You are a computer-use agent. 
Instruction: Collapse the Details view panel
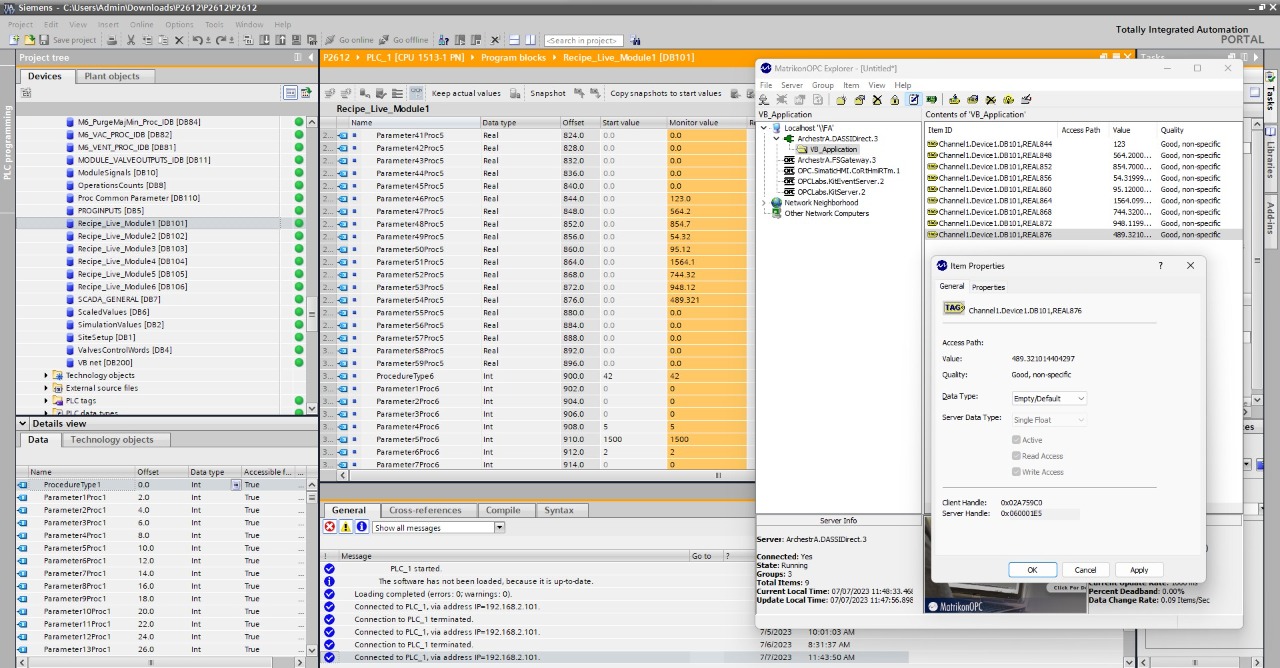click(x=24, y=424)
